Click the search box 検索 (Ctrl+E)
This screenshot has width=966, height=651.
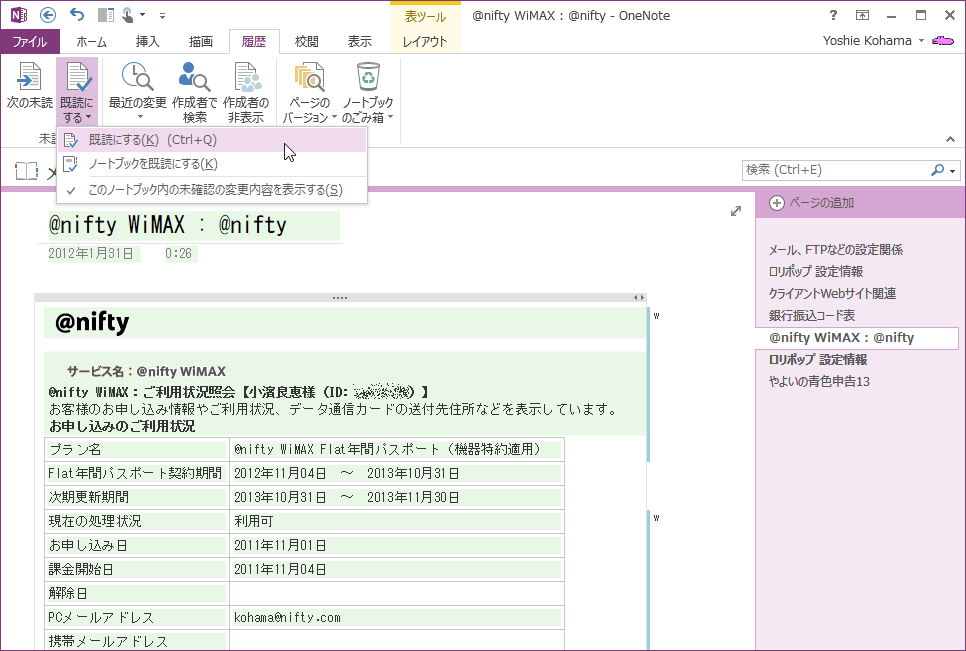click(835, 170)
